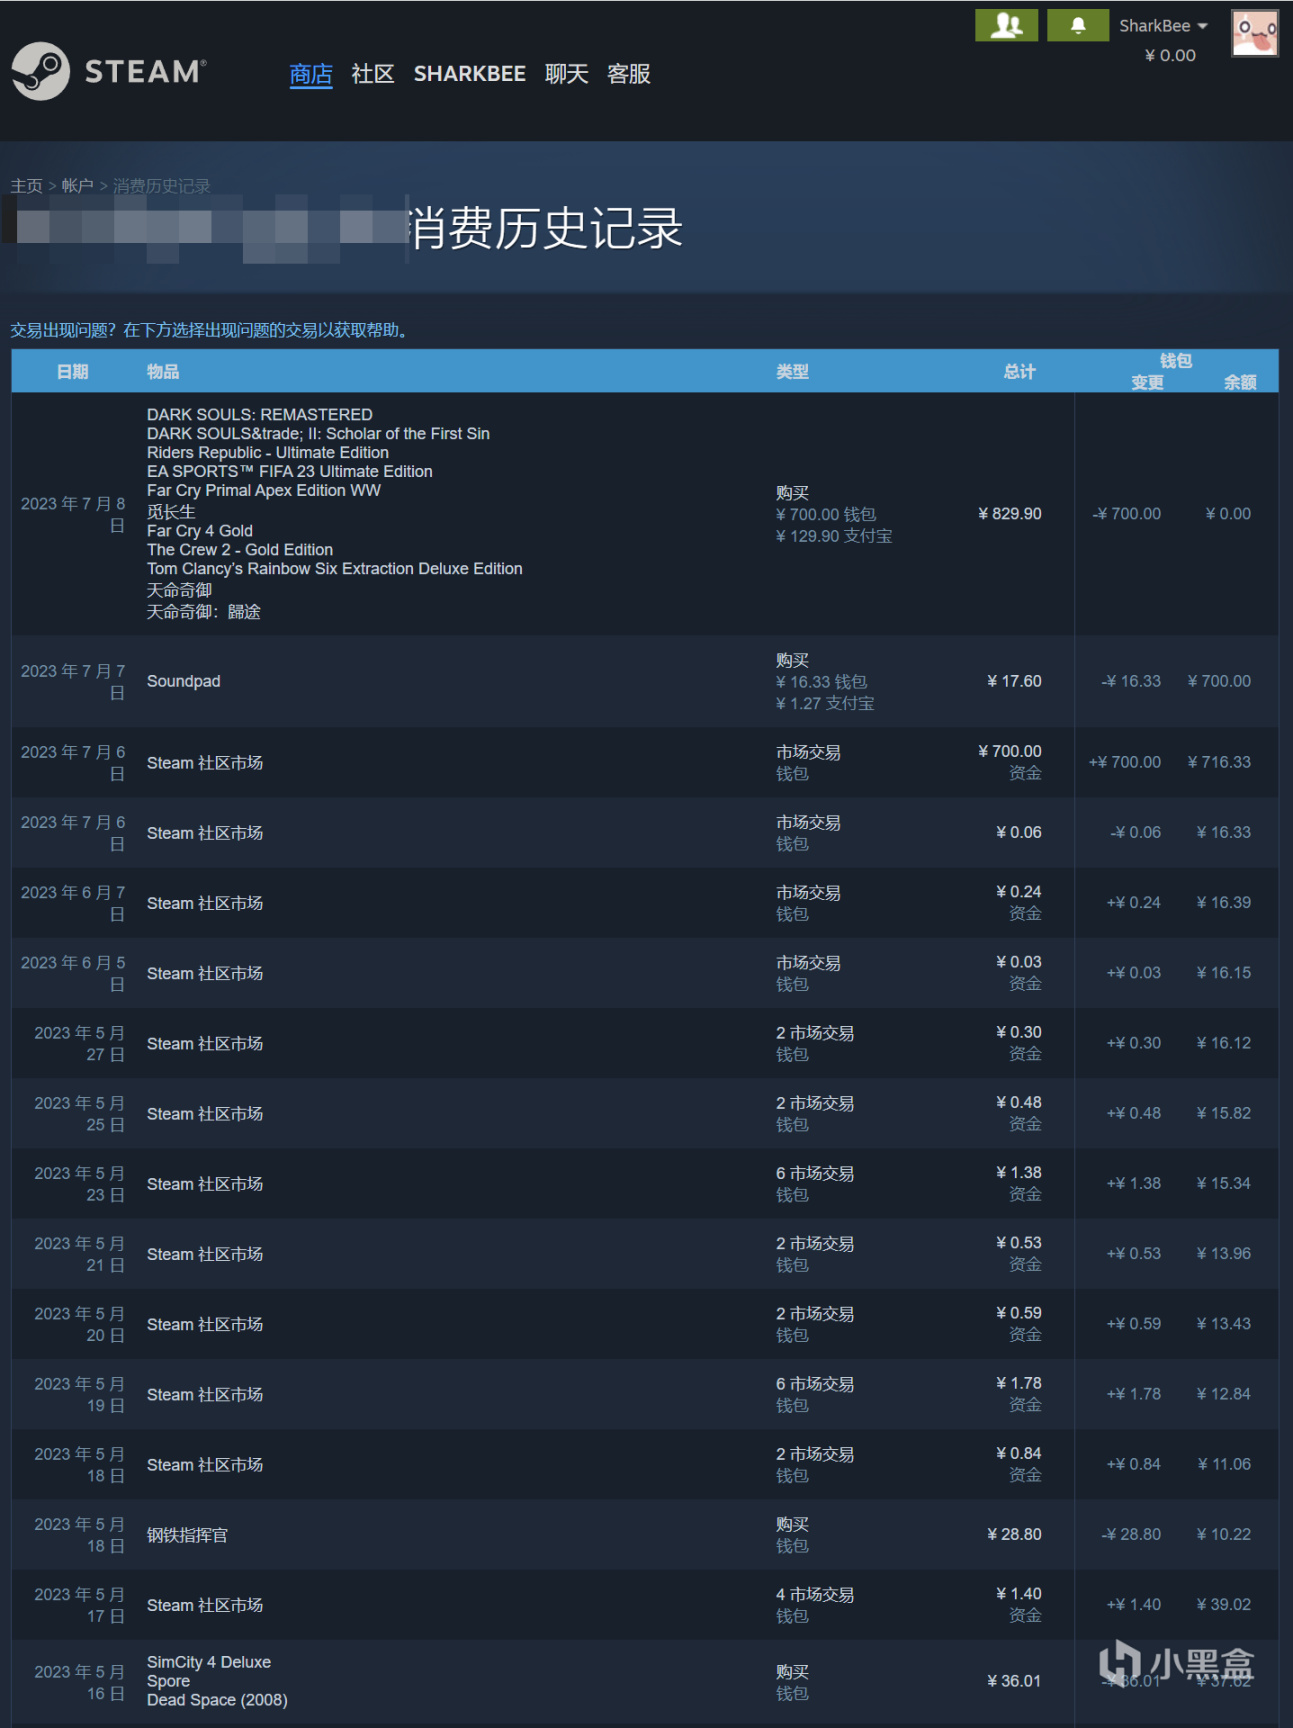Click the ¥ 13.96 balance cell
The height and width of the screenshot is (1728, 1293).
1224,1254
